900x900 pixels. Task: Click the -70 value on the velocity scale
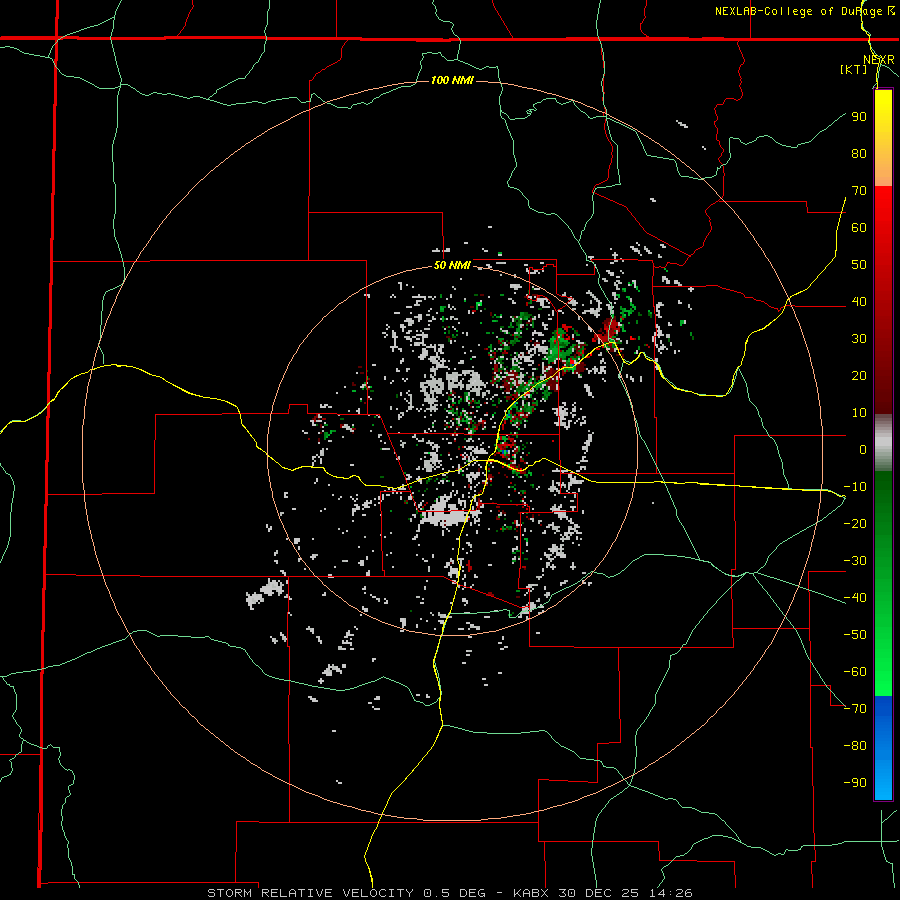pyautogui.click(x=855, y=709)
